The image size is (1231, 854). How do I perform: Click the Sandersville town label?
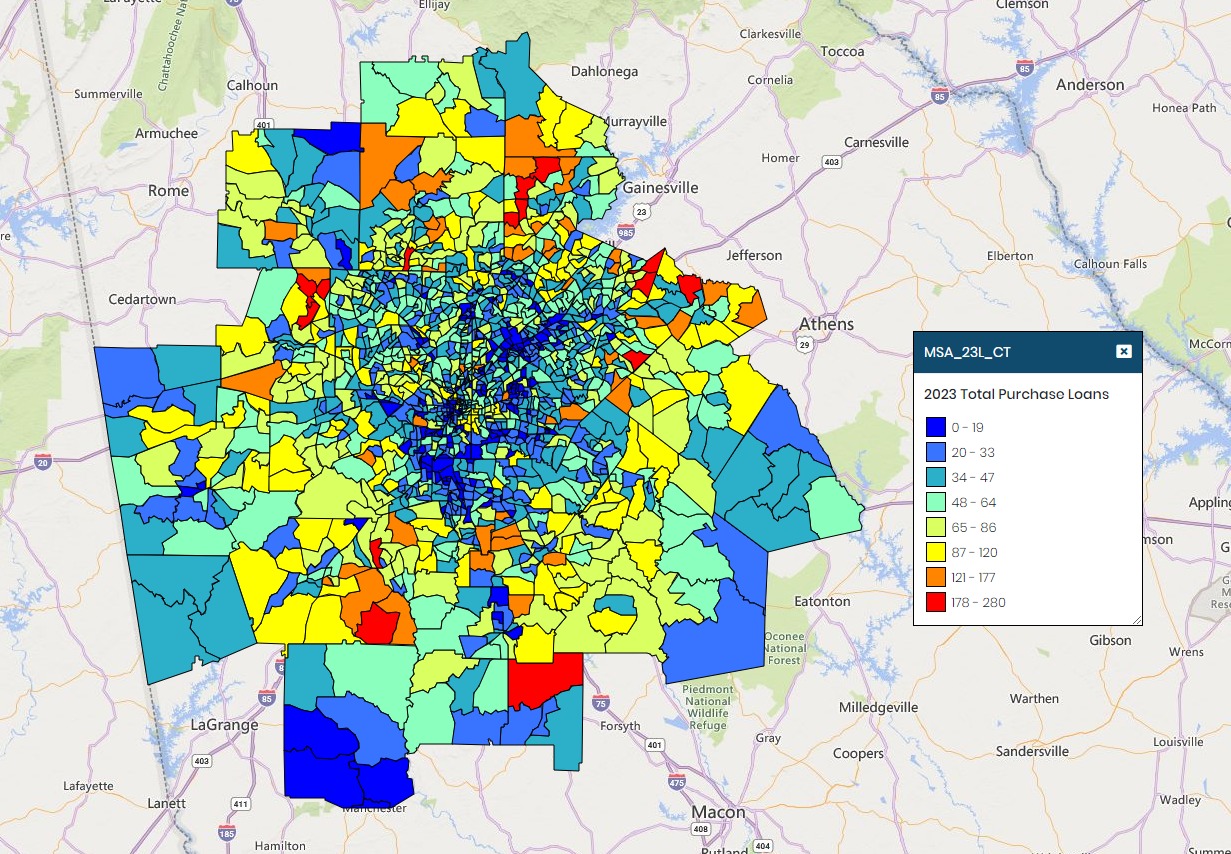click(x=1033, y=751)
